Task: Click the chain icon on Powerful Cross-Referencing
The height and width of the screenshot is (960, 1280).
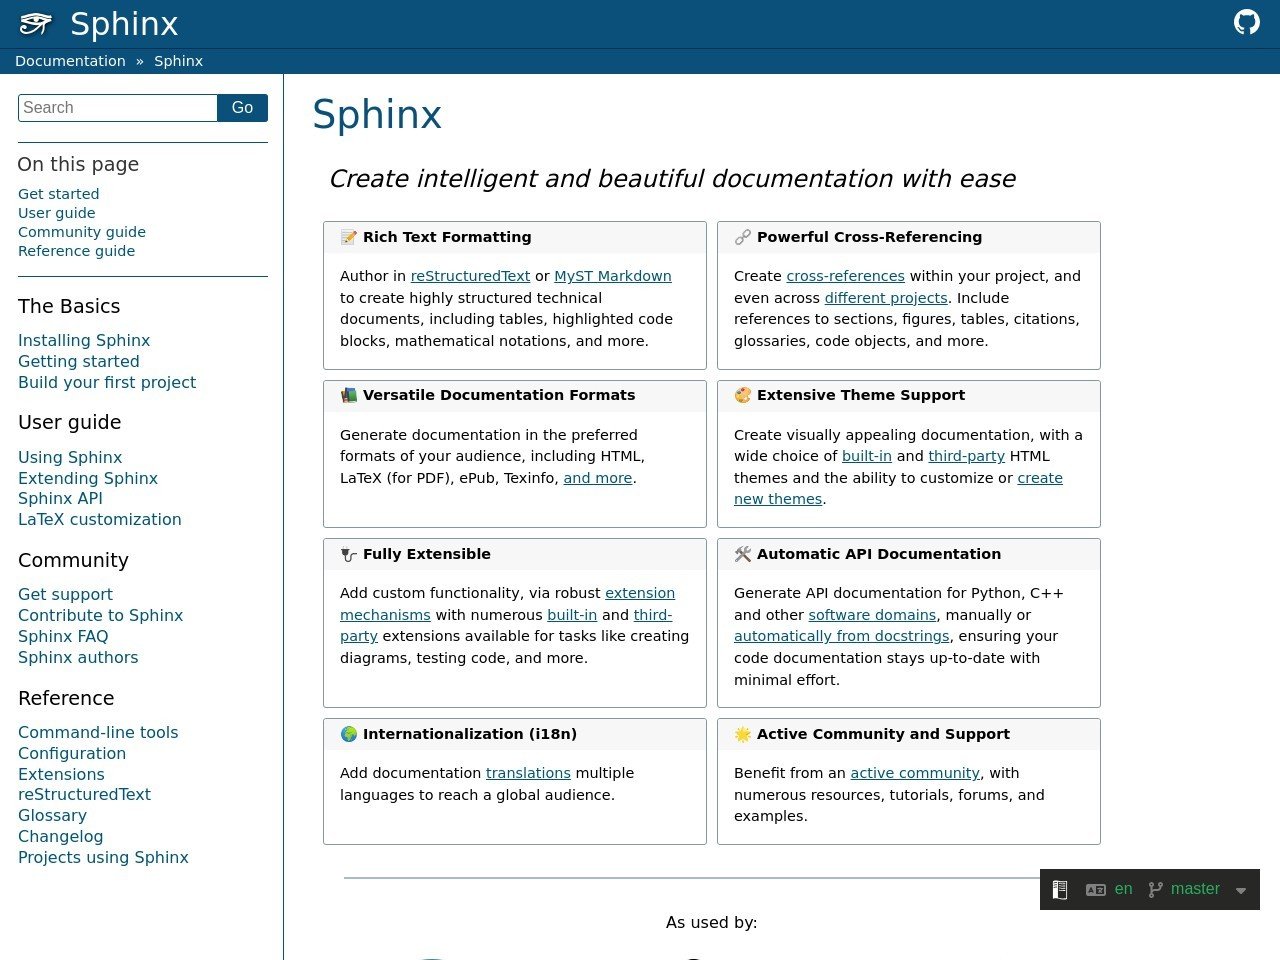Action: (743, 237)
